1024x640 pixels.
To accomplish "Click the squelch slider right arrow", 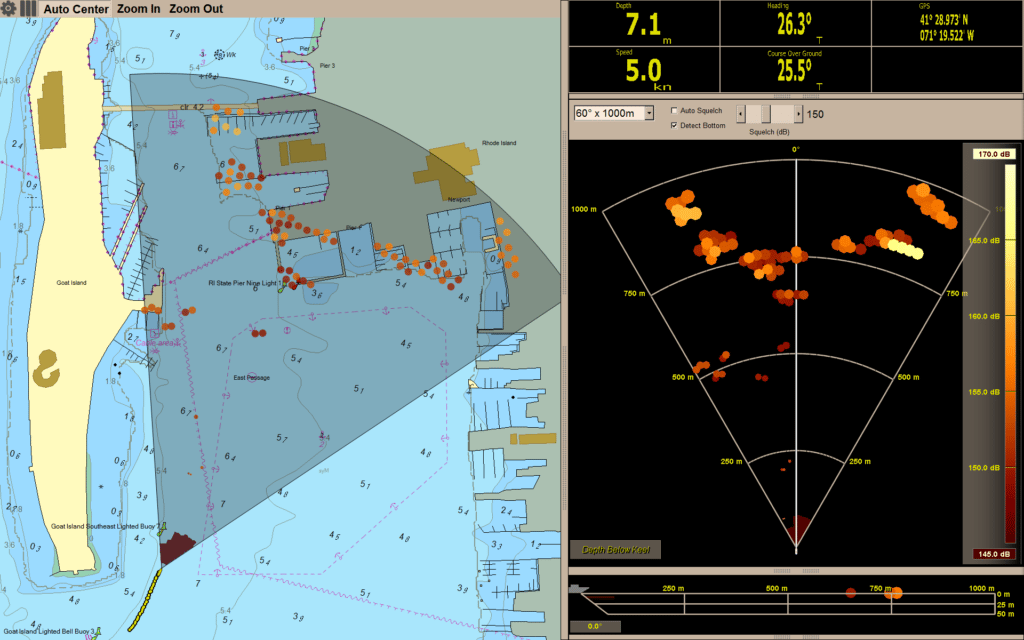I will pos(798,114).
